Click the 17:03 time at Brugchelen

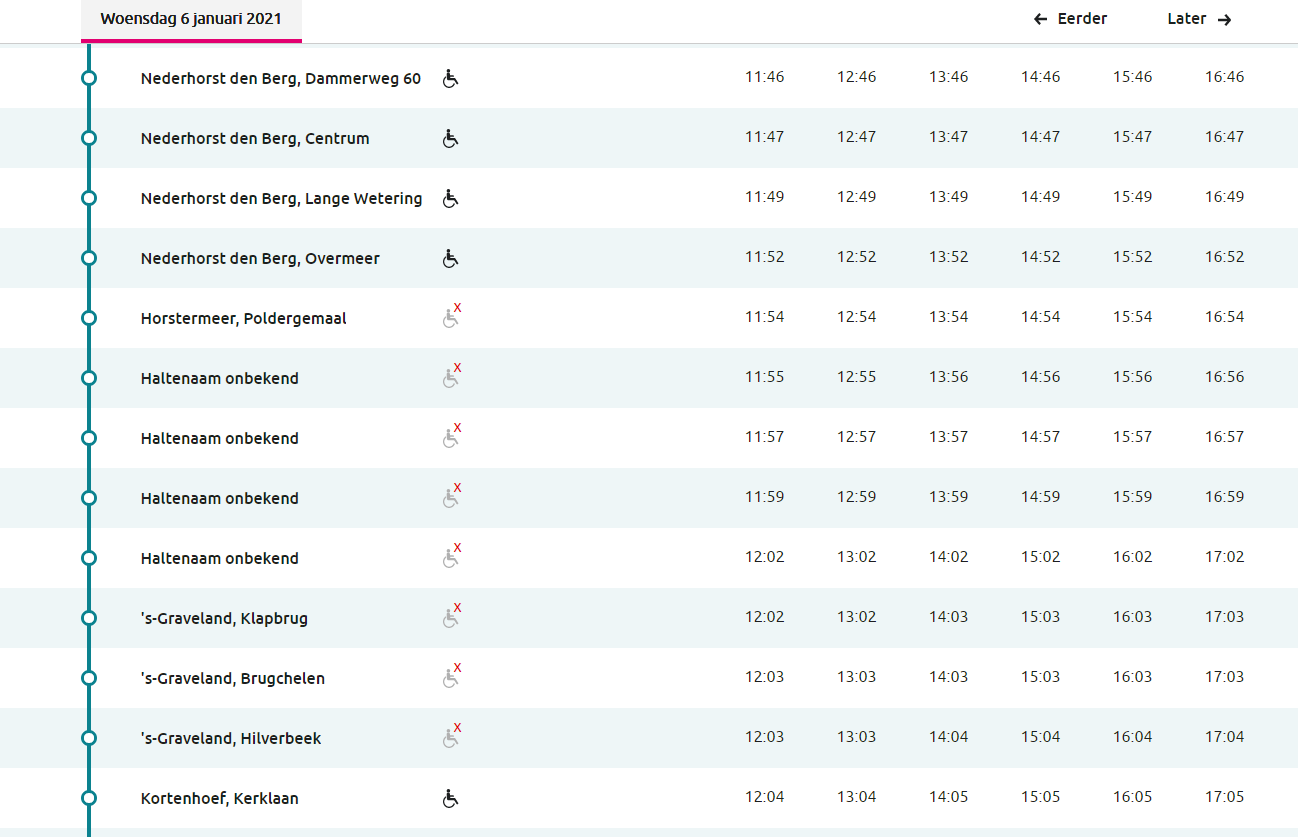pos(1225,676)
